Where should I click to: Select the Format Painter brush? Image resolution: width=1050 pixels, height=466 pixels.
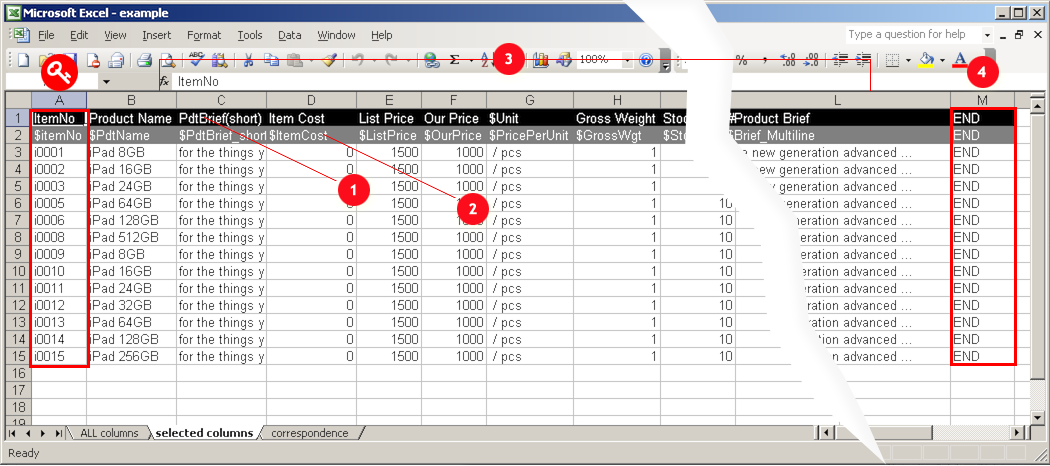(x=328, y=60)
